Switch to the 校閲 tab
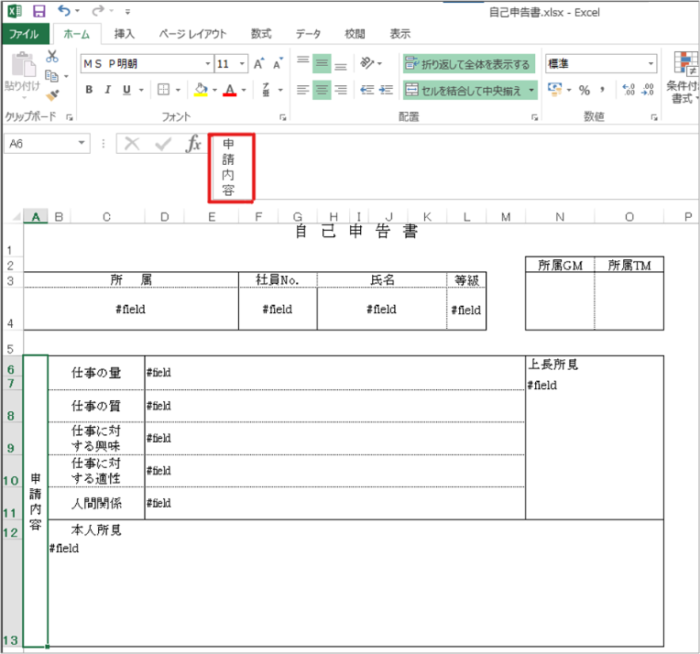The width and height of the screenshot is (700, 654). click(x=355, y=34)
